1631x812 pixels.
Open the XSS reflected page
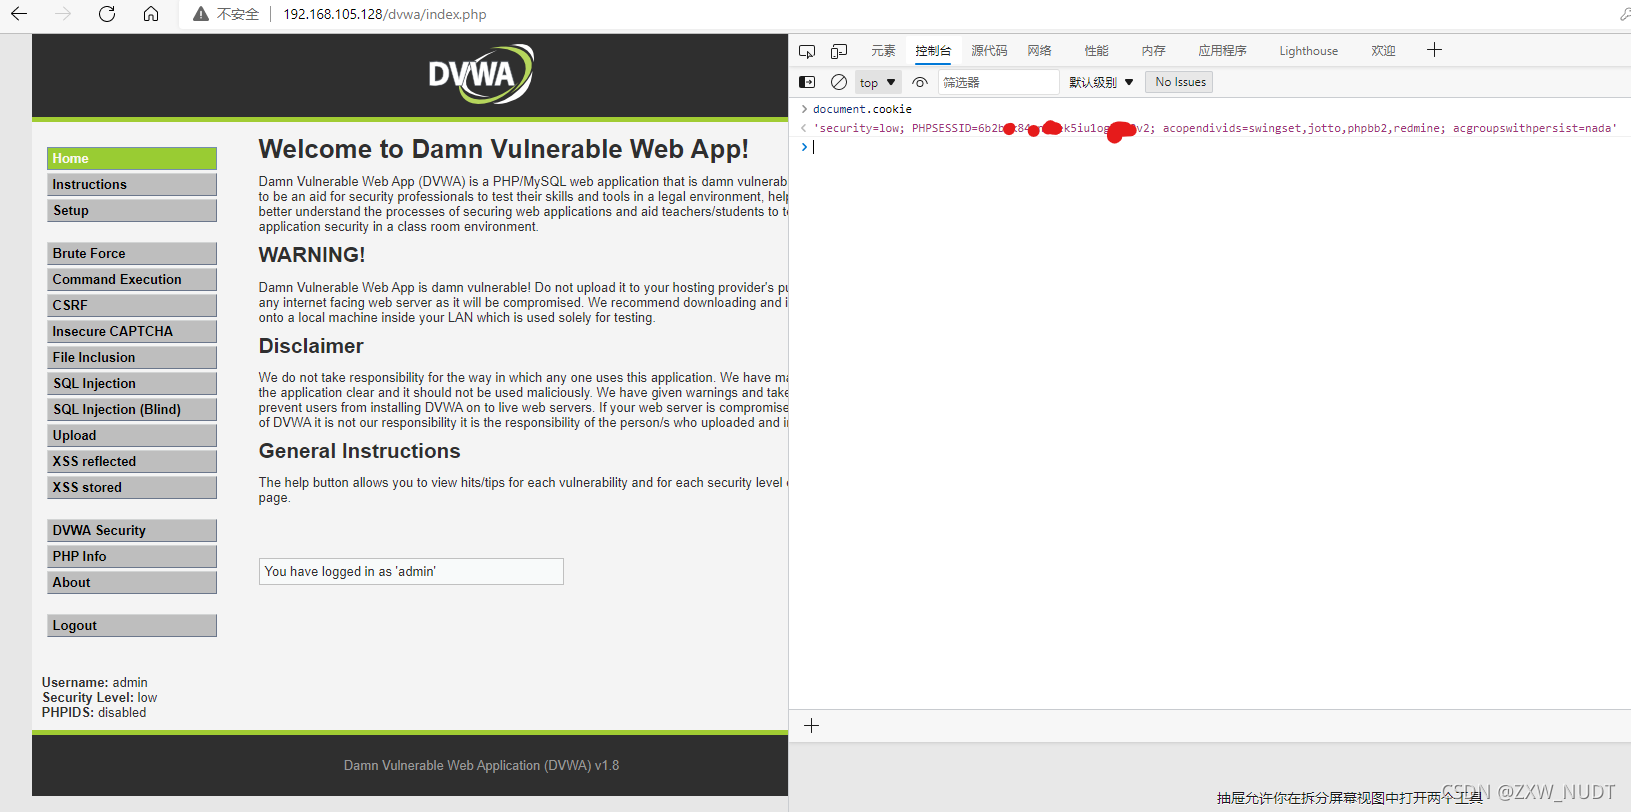(x=132, y=461)
